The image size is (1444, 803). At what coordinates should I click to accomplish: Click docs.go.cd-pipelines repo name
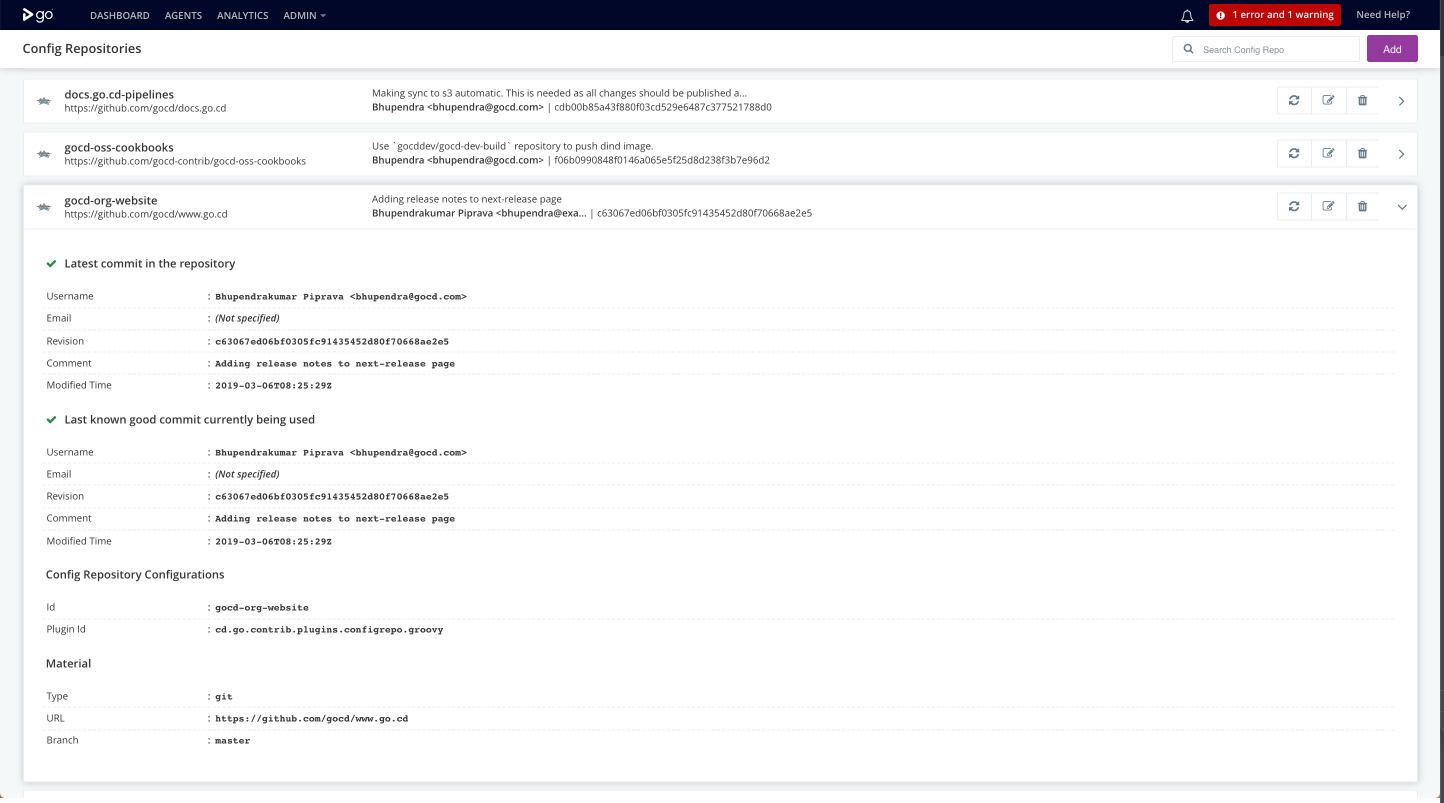pyautogui.click(x=119, y=94)
